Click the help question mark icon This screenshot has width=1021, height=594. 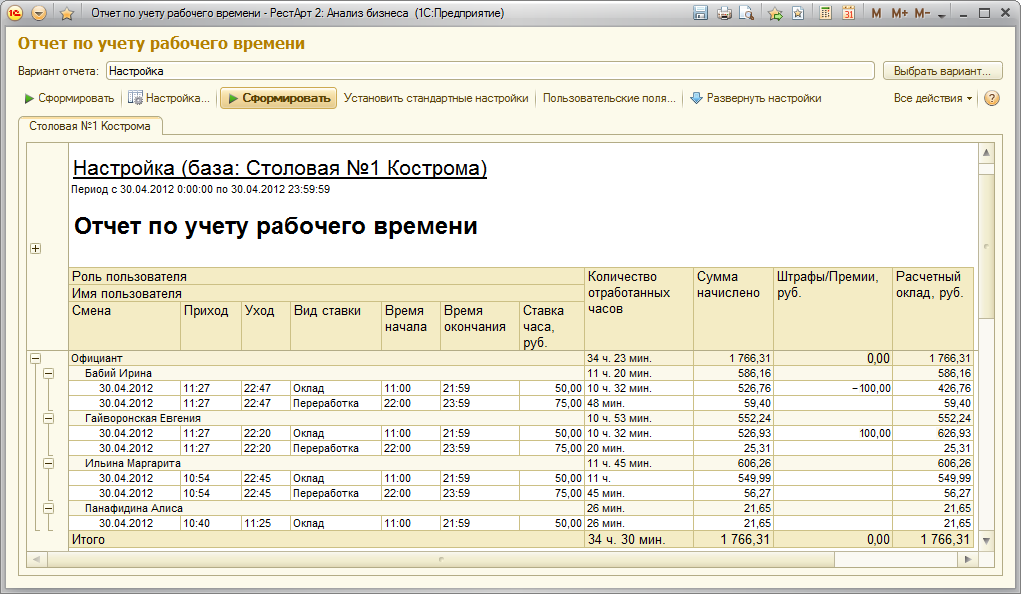pos(992,98)
